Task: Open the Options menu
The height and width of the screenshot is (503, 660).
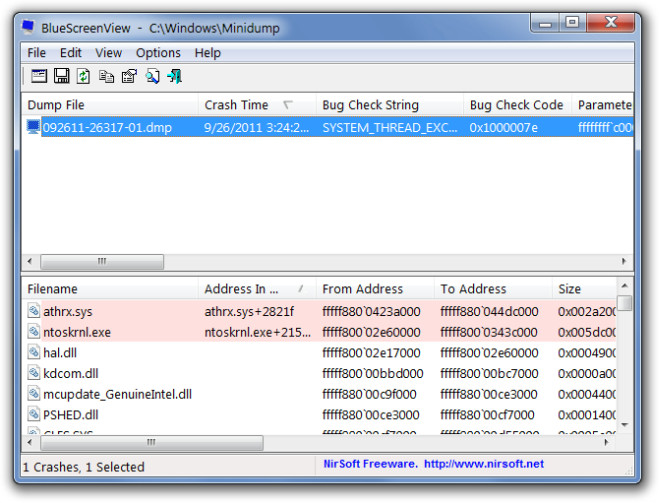Action: click(x=158, y=53)
